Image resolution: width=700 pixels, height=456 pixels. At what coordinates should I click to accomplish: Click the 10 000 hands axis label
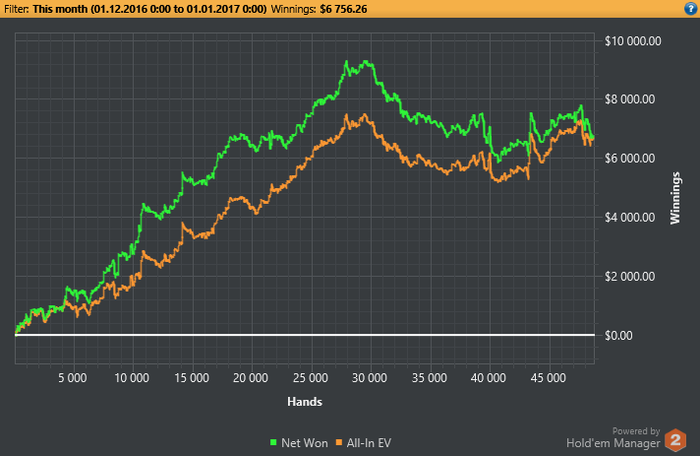tap(132, 378)
